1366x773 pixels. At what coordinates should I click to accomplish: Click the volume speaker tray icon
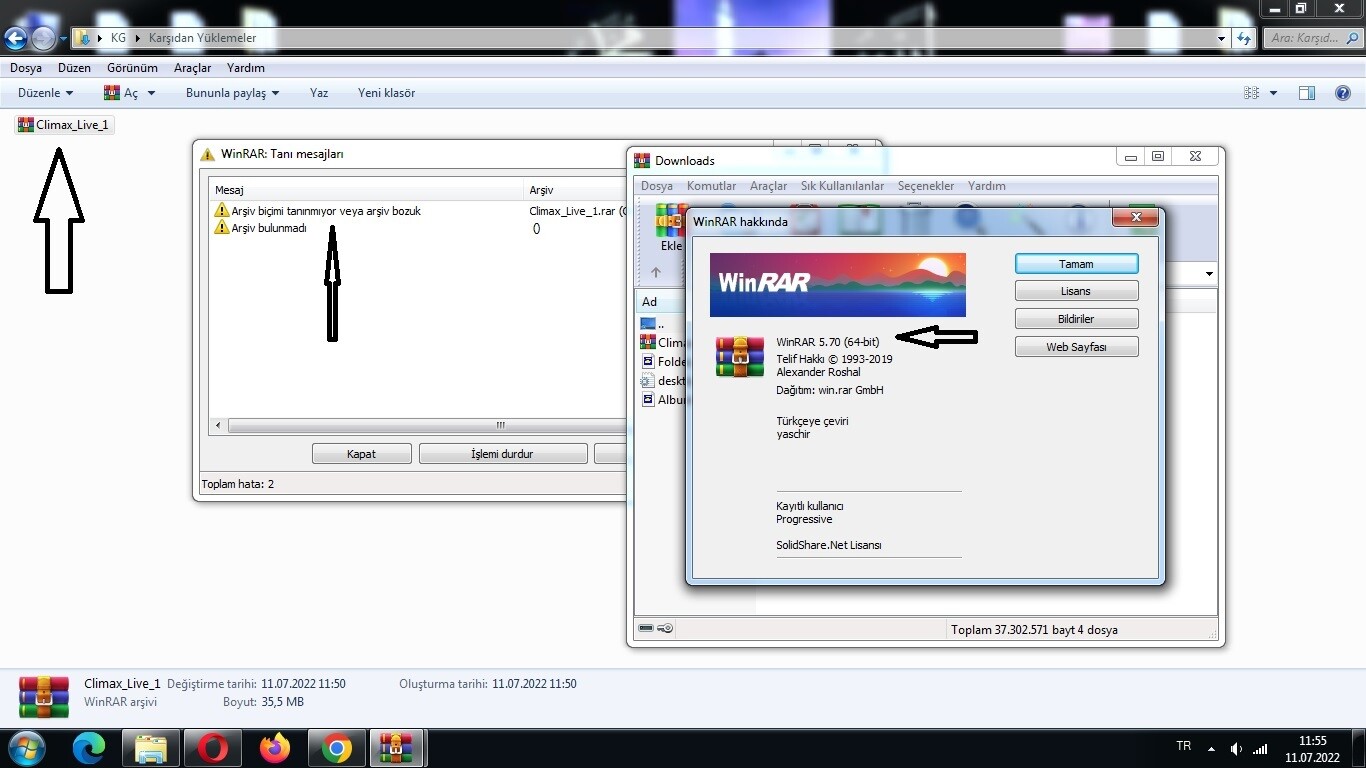coord(1236,748)
